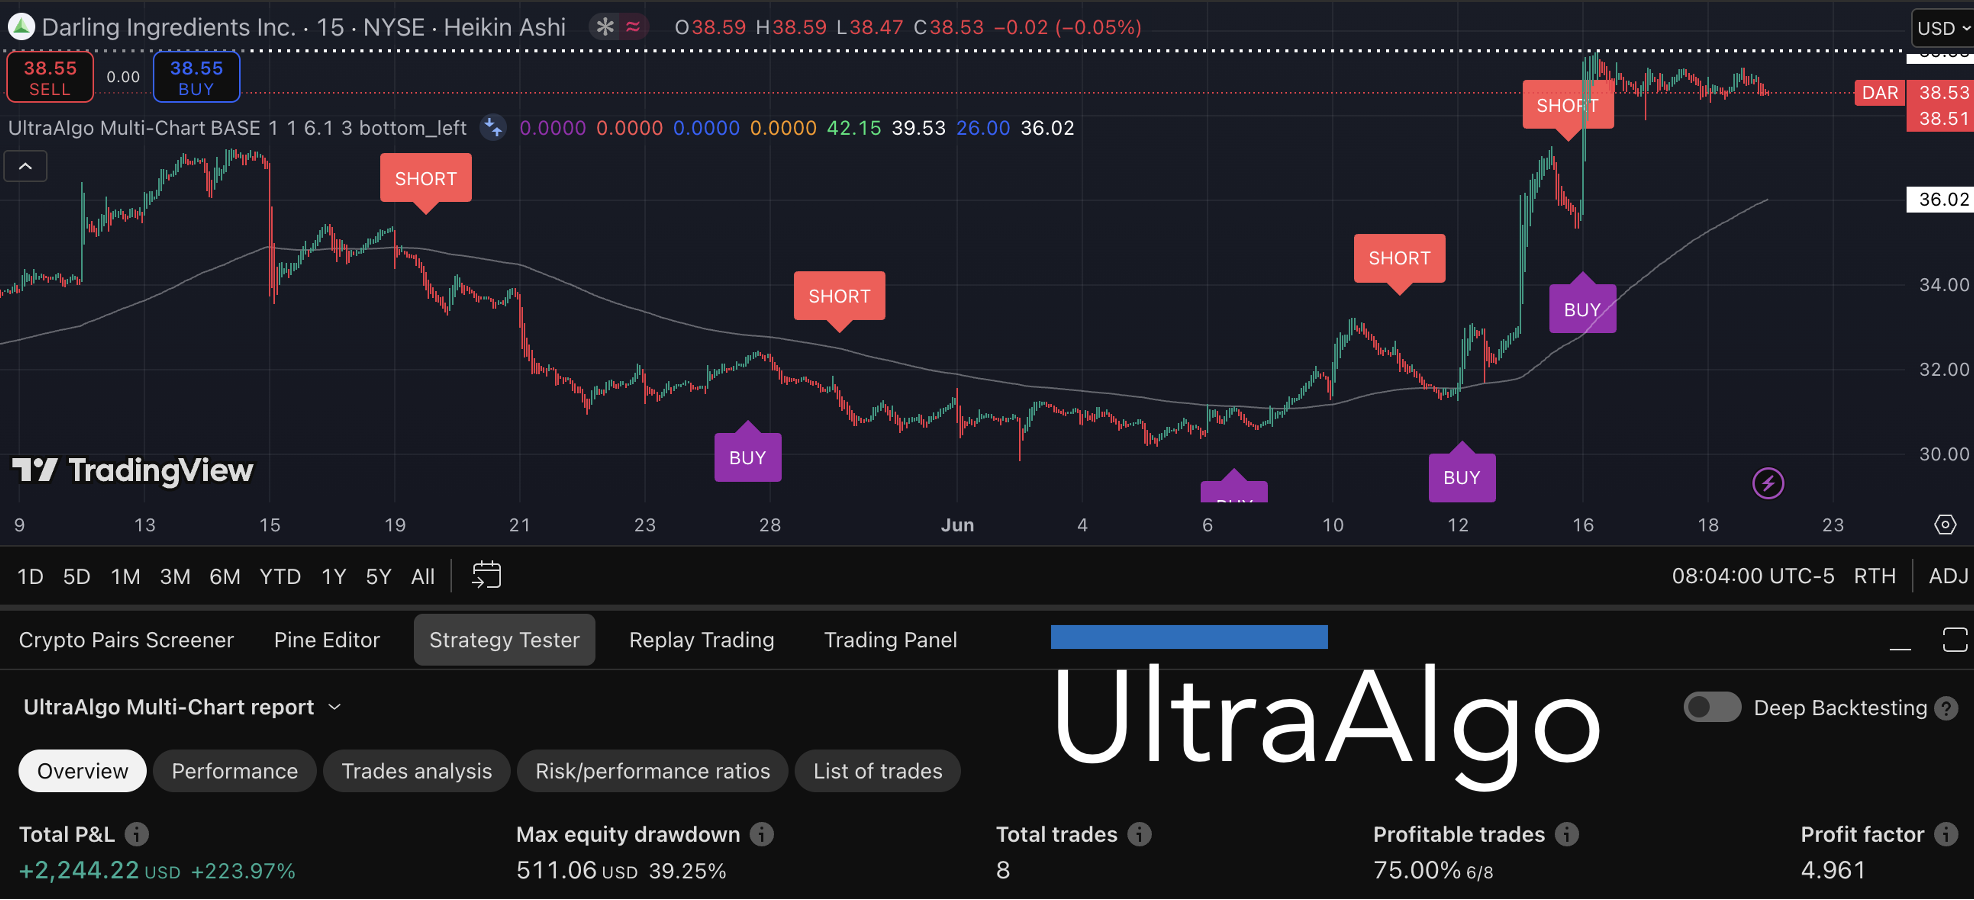
Task: Click the info icon next to Profit factor
Action: [x=1946, y=834]
